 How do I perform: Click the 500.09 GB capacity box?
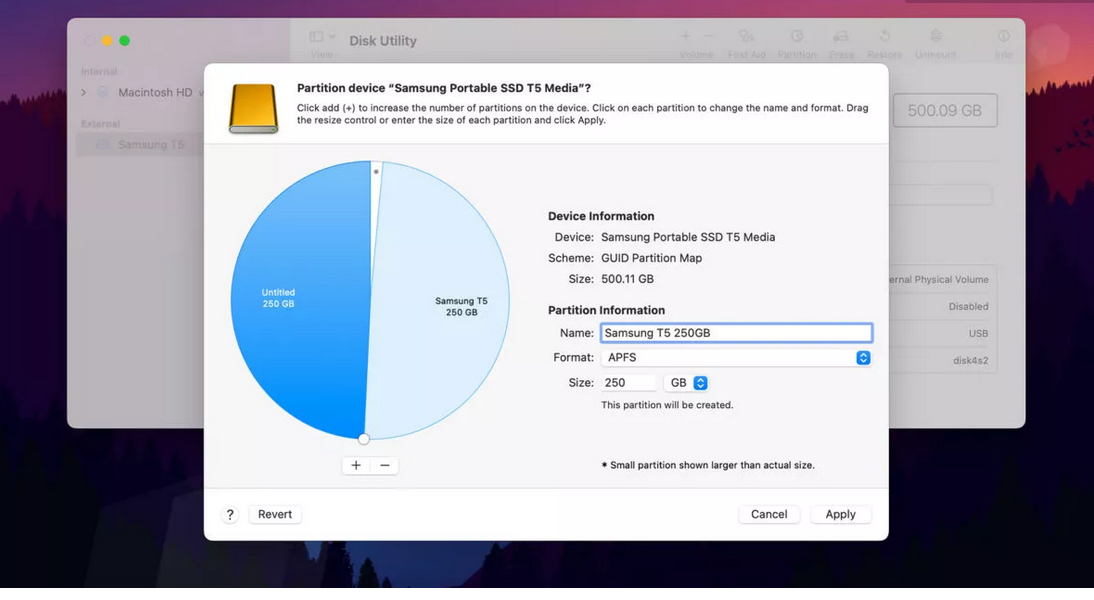tap(945, 110)
